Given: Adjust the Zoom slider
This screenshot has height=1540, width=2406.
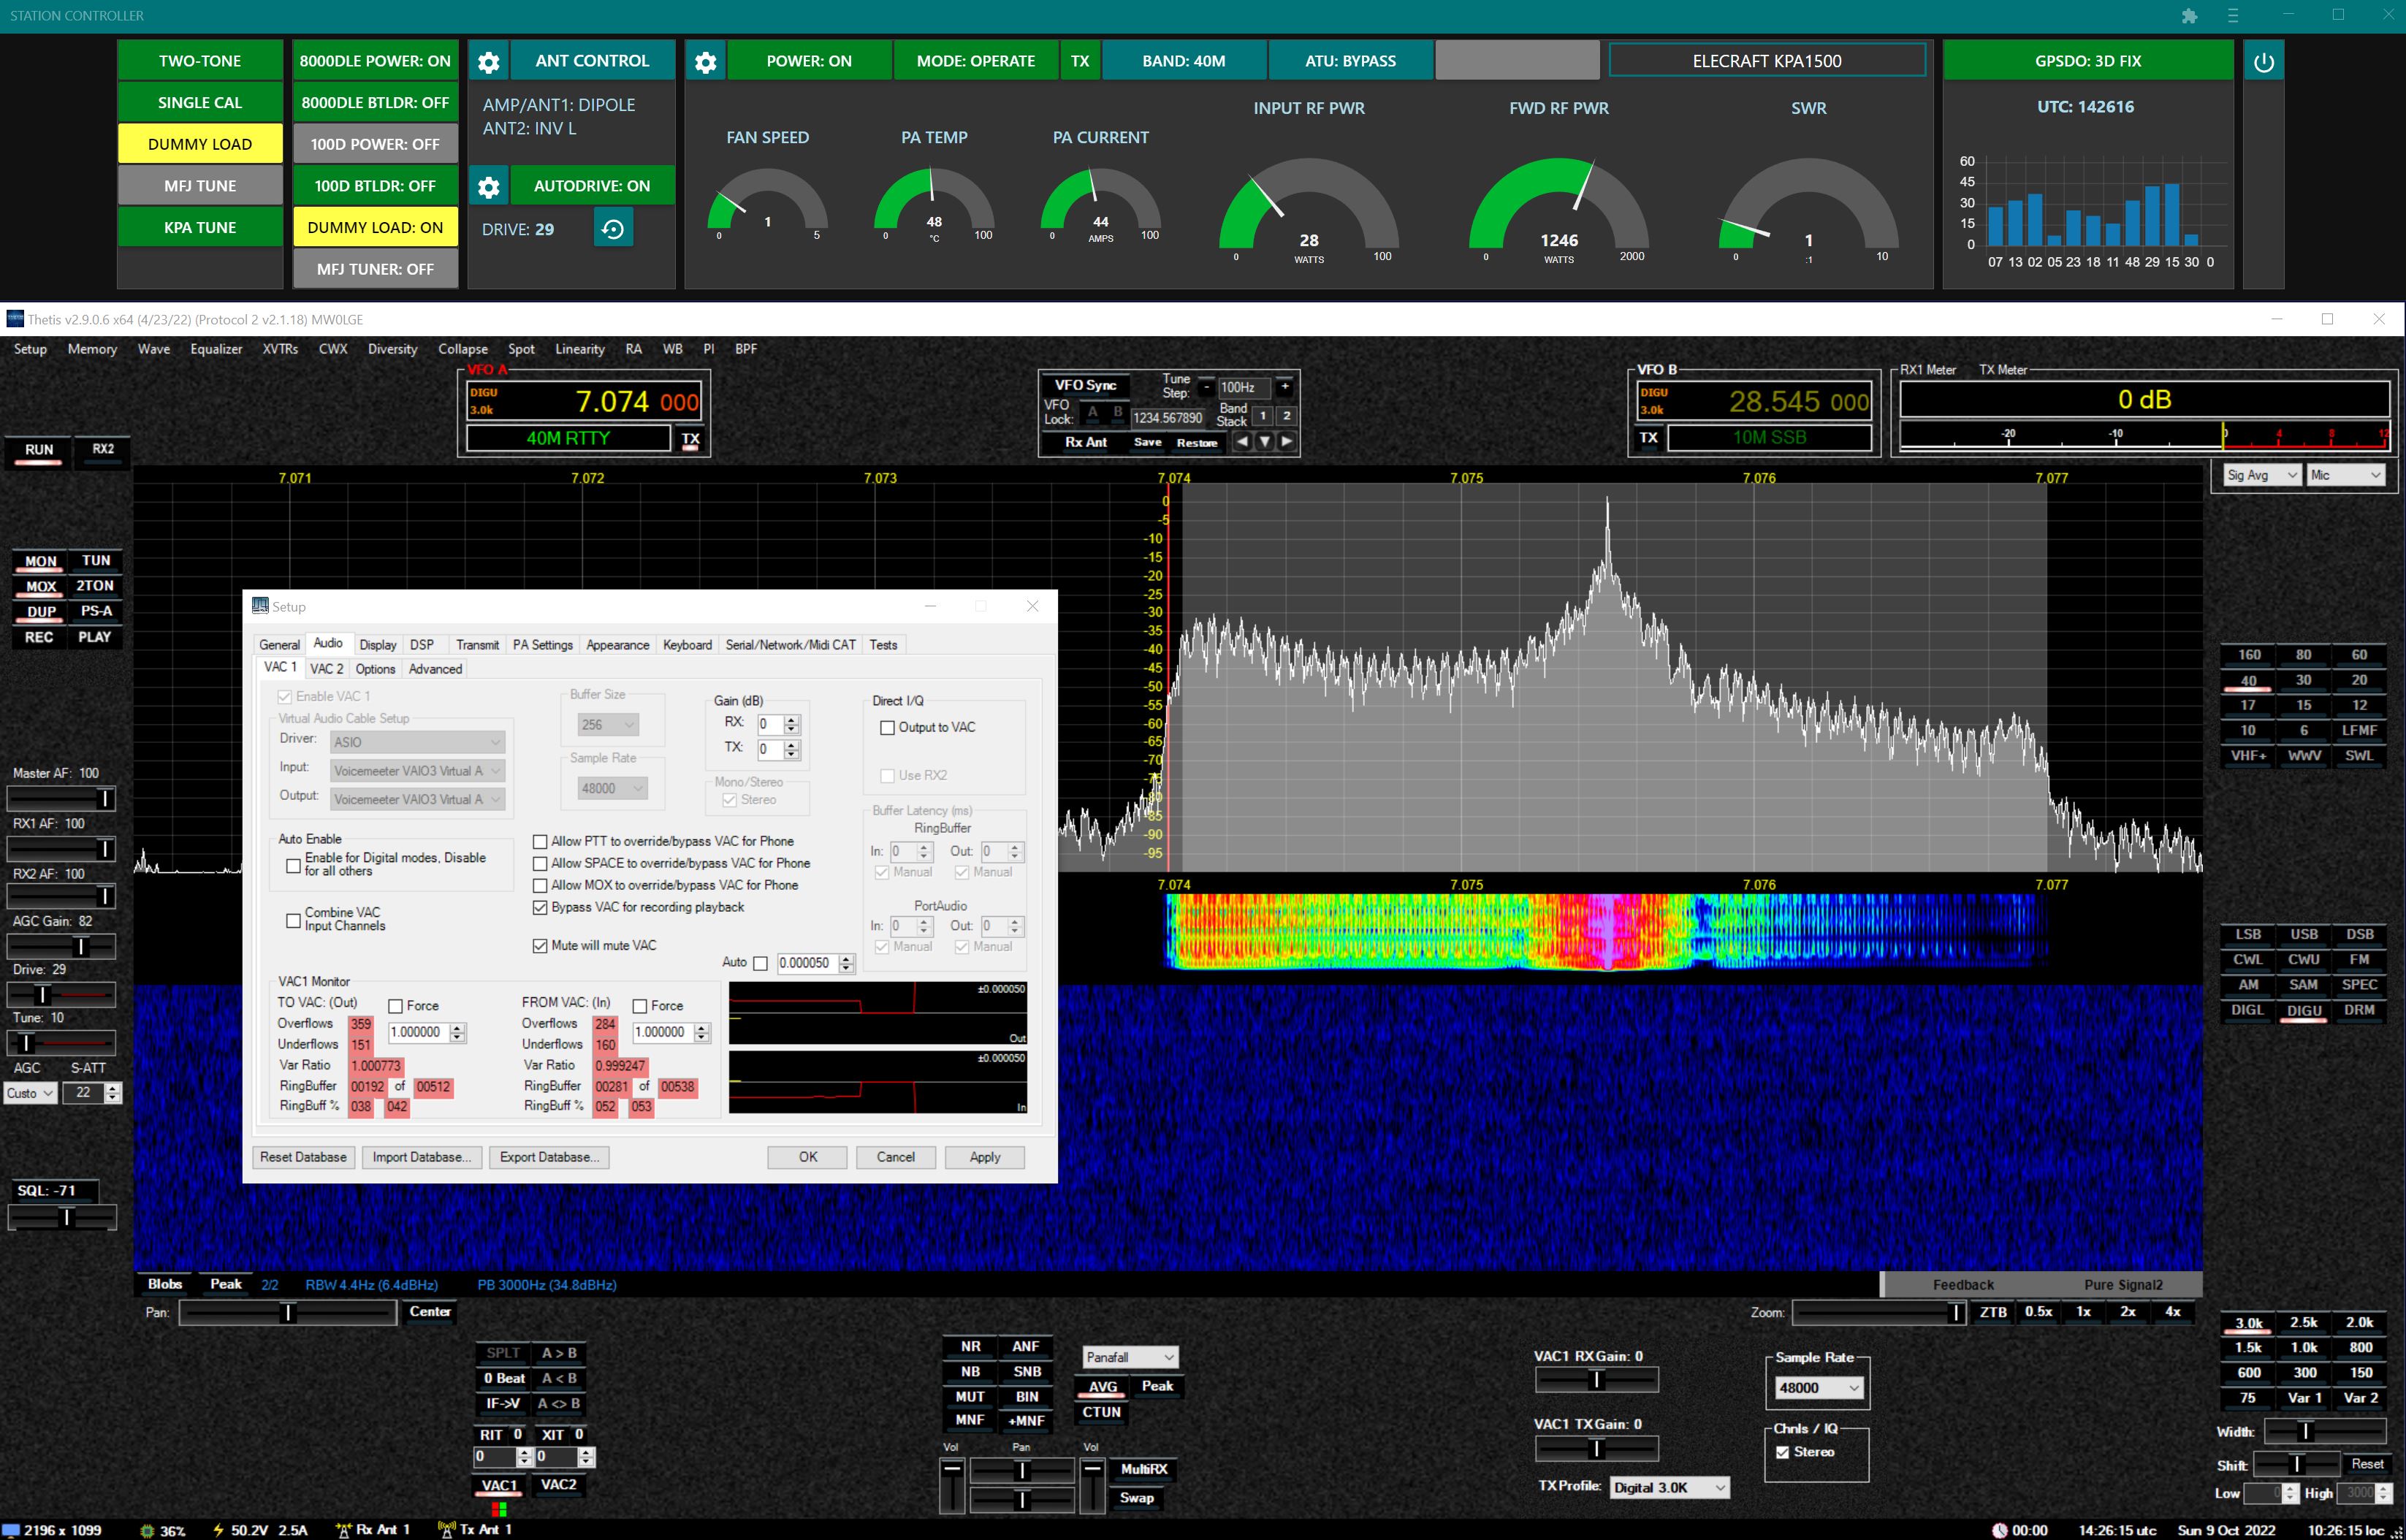Looking at the screenshot, I should (x=1879, y=1313).
